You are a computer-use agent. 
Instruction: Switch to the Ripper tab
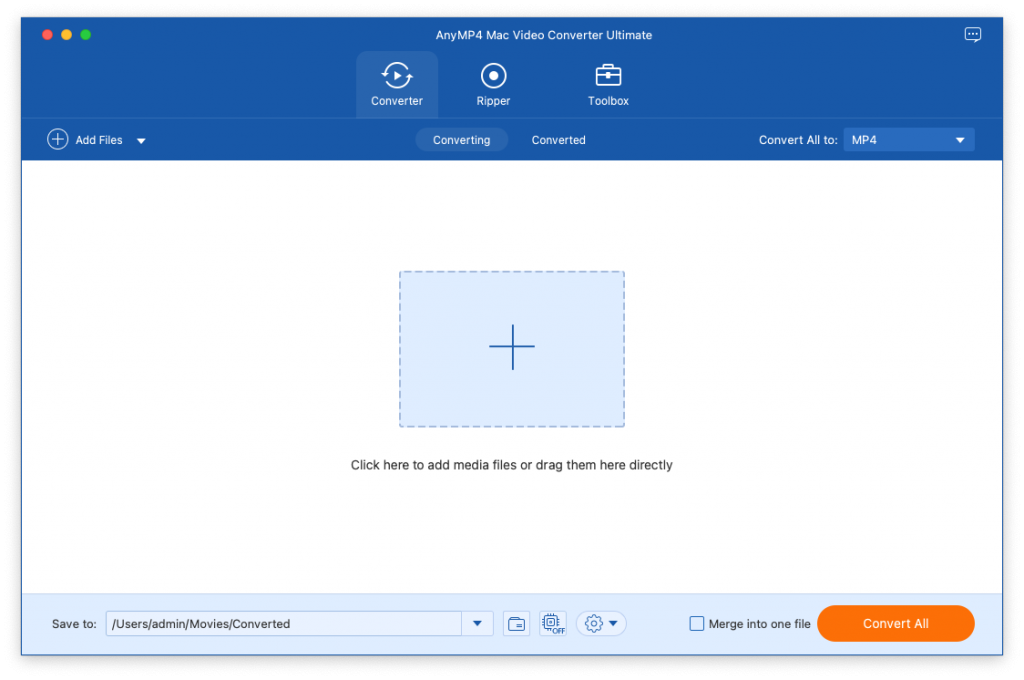pos(493,84)
